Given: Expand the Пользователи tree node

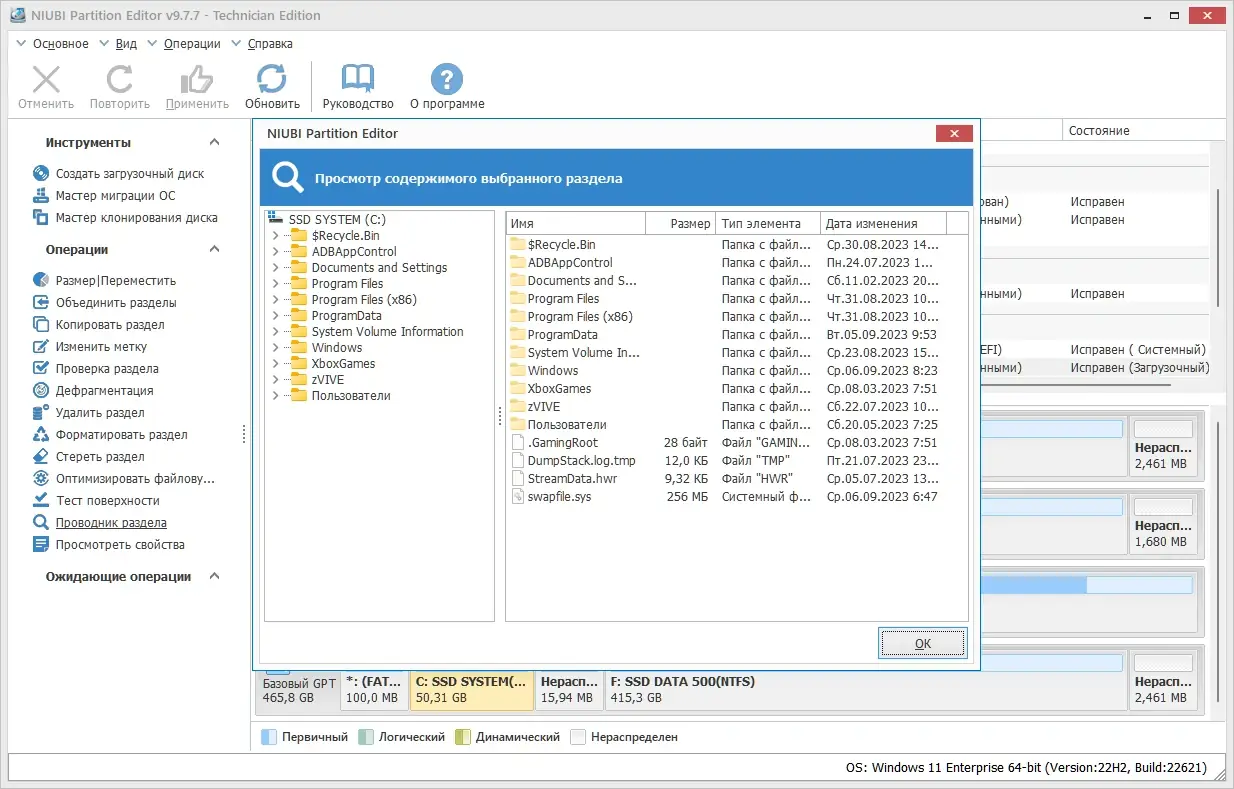Looking at the screenshot, I should point(276,396).
